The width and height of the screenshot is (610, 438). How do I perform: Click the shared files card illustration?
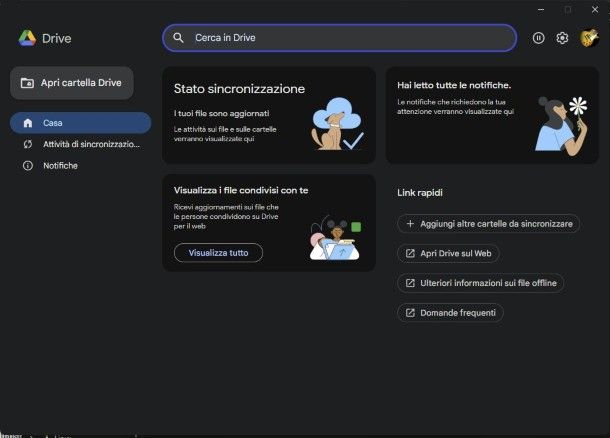tap(334, 238)
